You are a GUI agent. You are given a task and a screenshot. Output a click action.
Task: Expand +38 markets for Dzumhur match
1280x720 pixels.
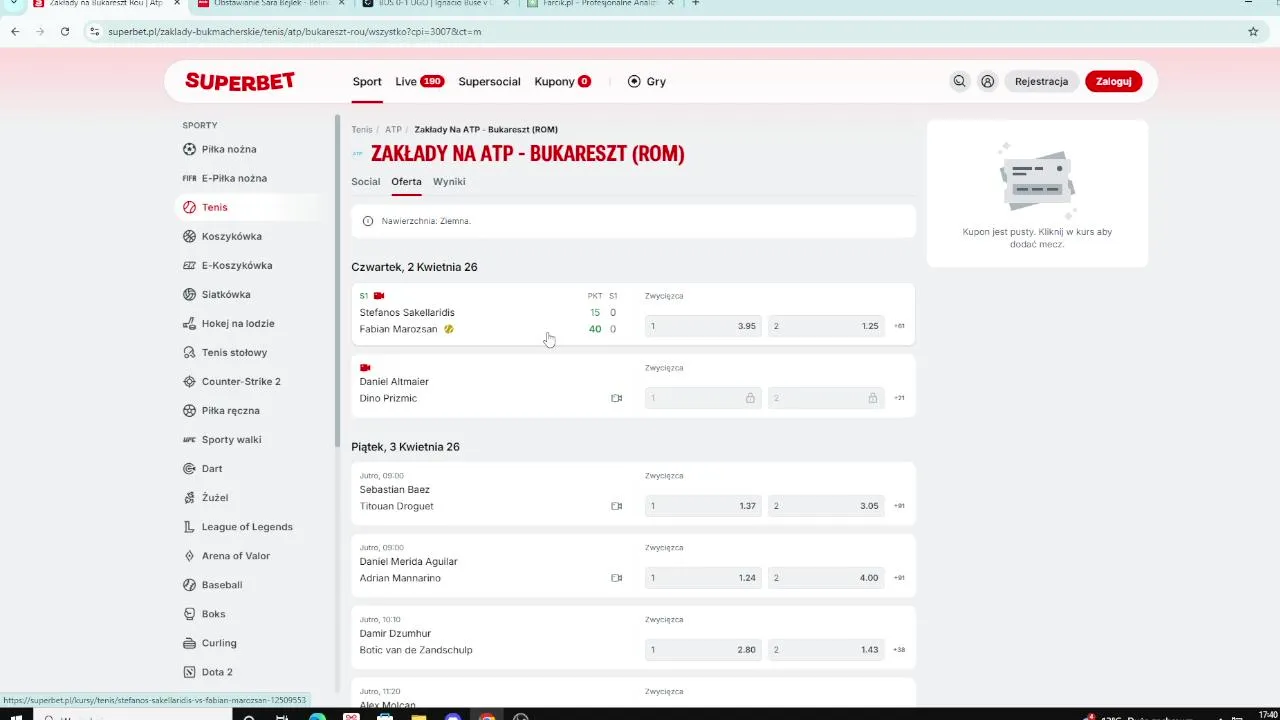coord(899,650)
